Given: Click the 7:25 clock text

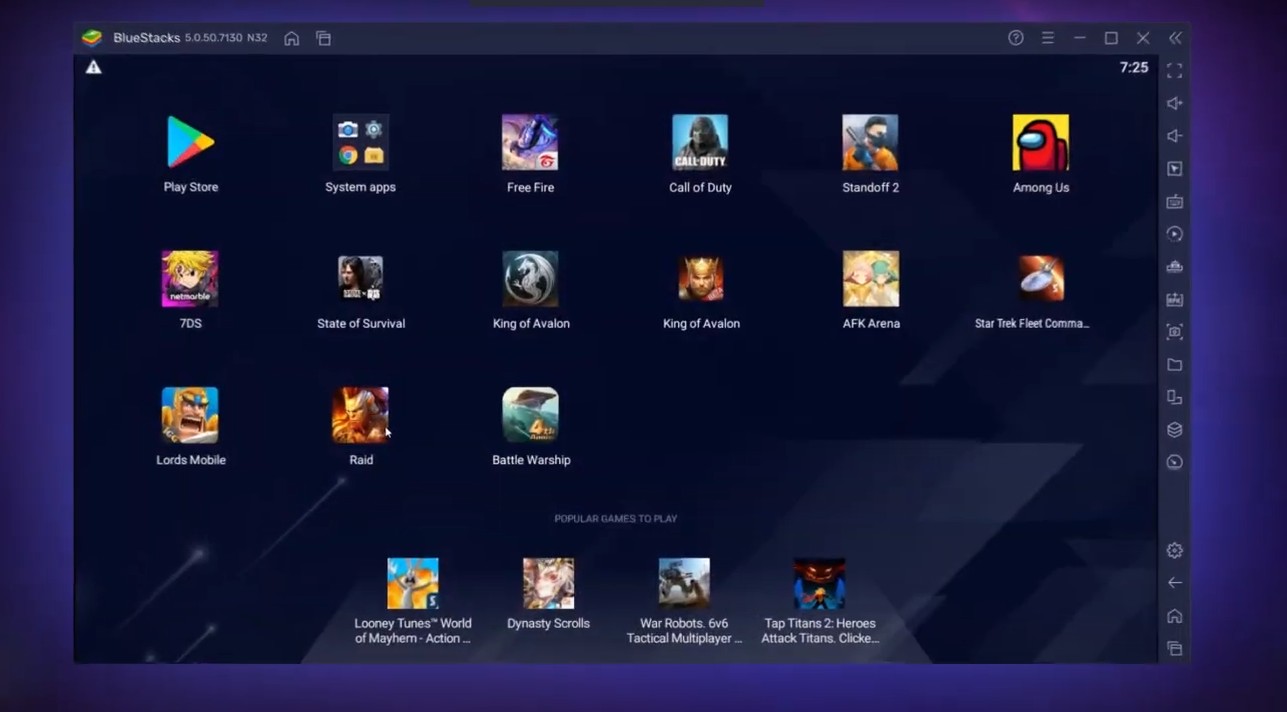Looking at the screenshot, I should point(1134,67).
